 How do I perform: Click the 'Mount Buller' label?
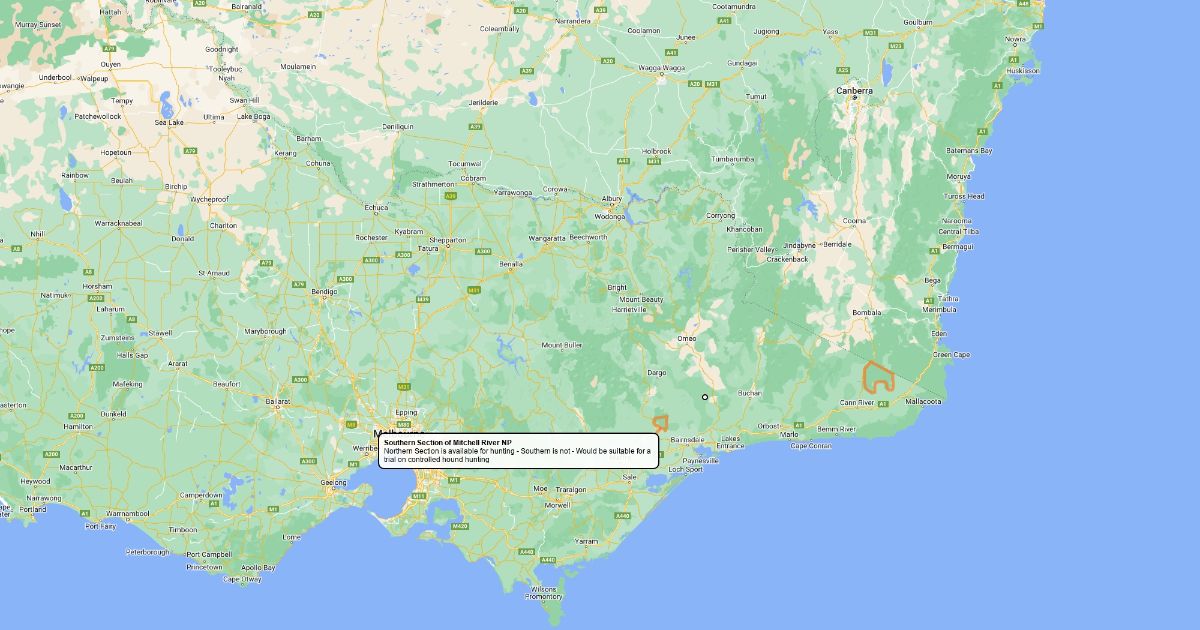click(562, 345)
